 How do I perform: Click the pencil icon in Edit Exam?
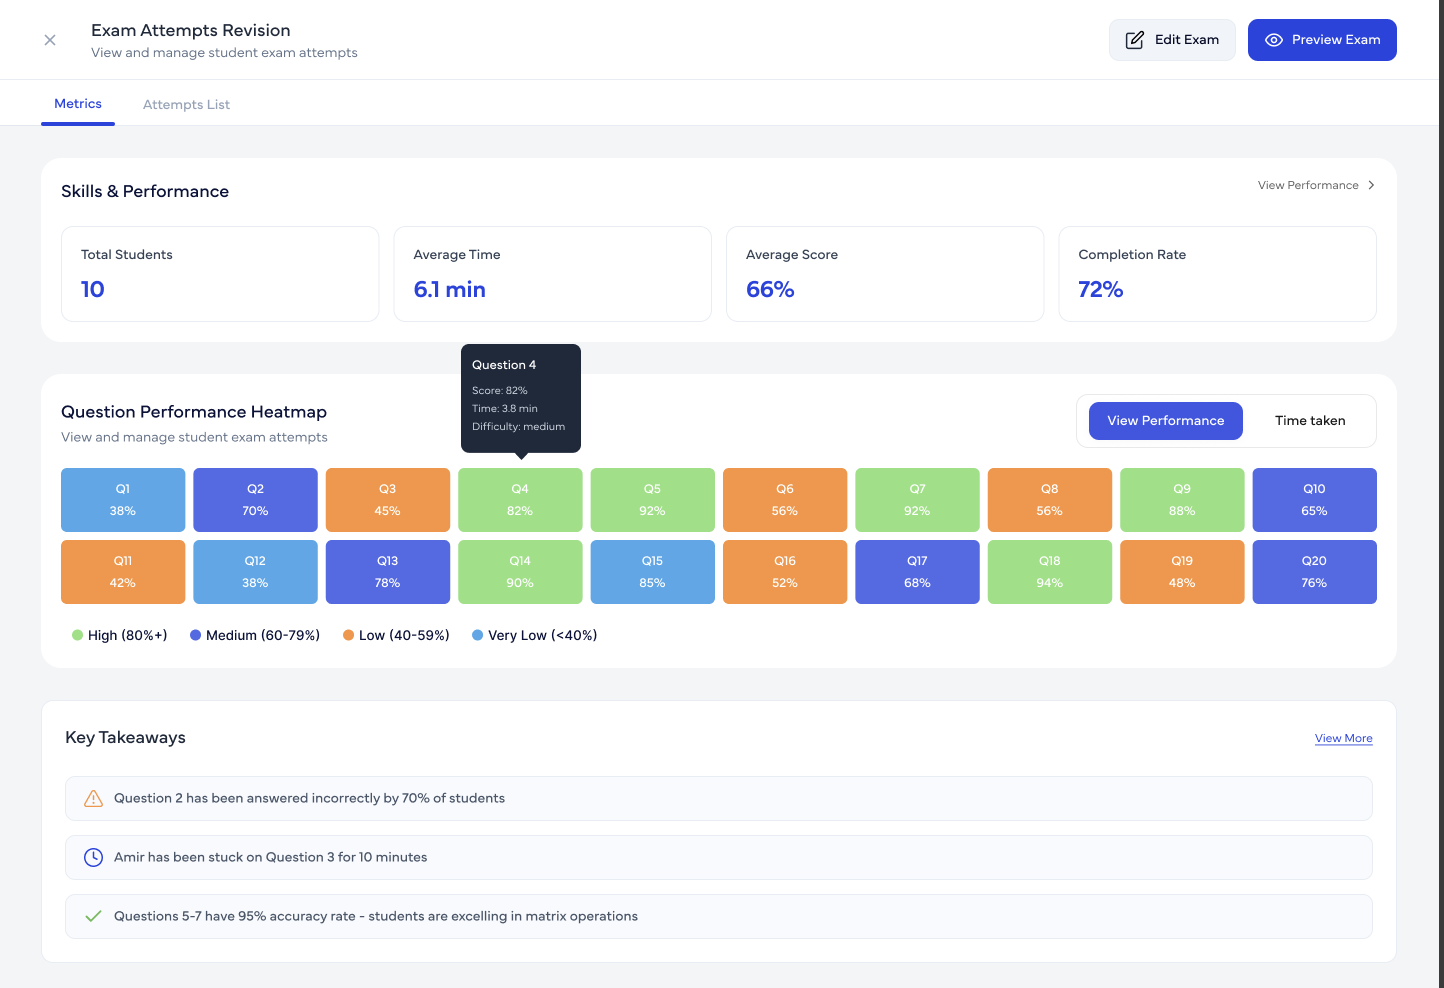(1135, 40)
